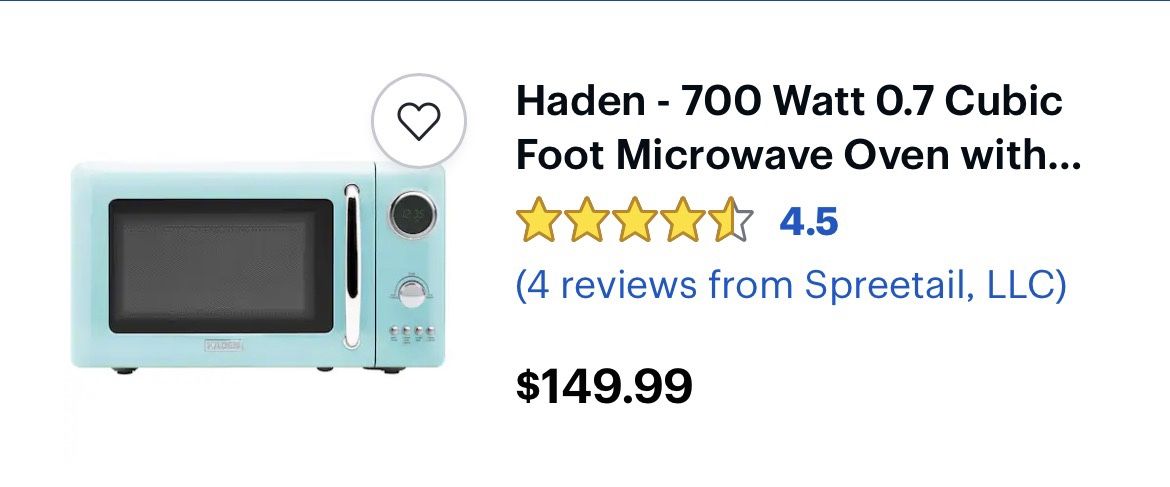Click the microwave's round digital clock display
Image resolution: width=1170 pixels, height=487 pixels.
(x=412, y=213)
